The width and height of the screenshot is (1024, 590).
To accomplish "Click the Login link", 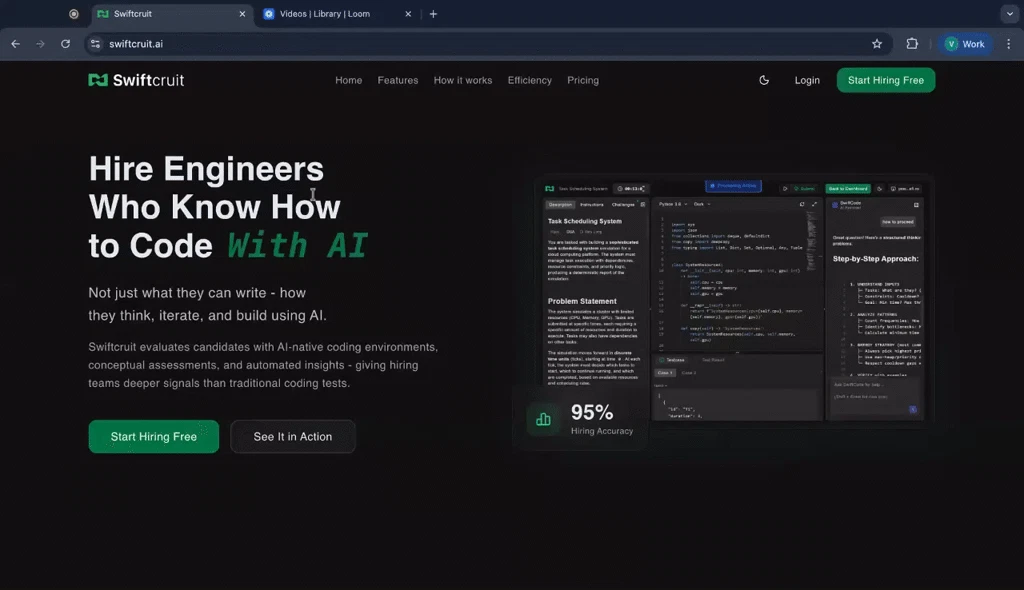I will [807, 80].
